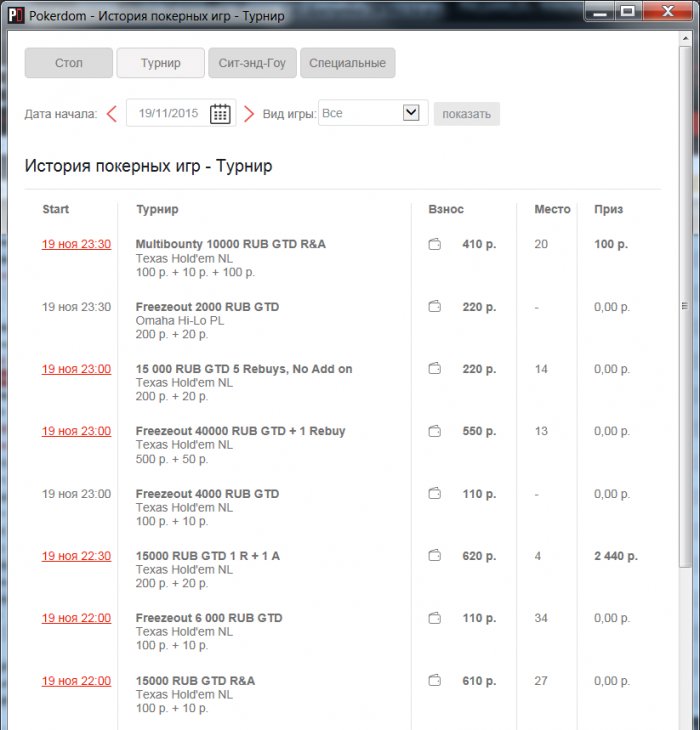Click wallet icon for Freezeout 40000 RUB GTD

435,431
